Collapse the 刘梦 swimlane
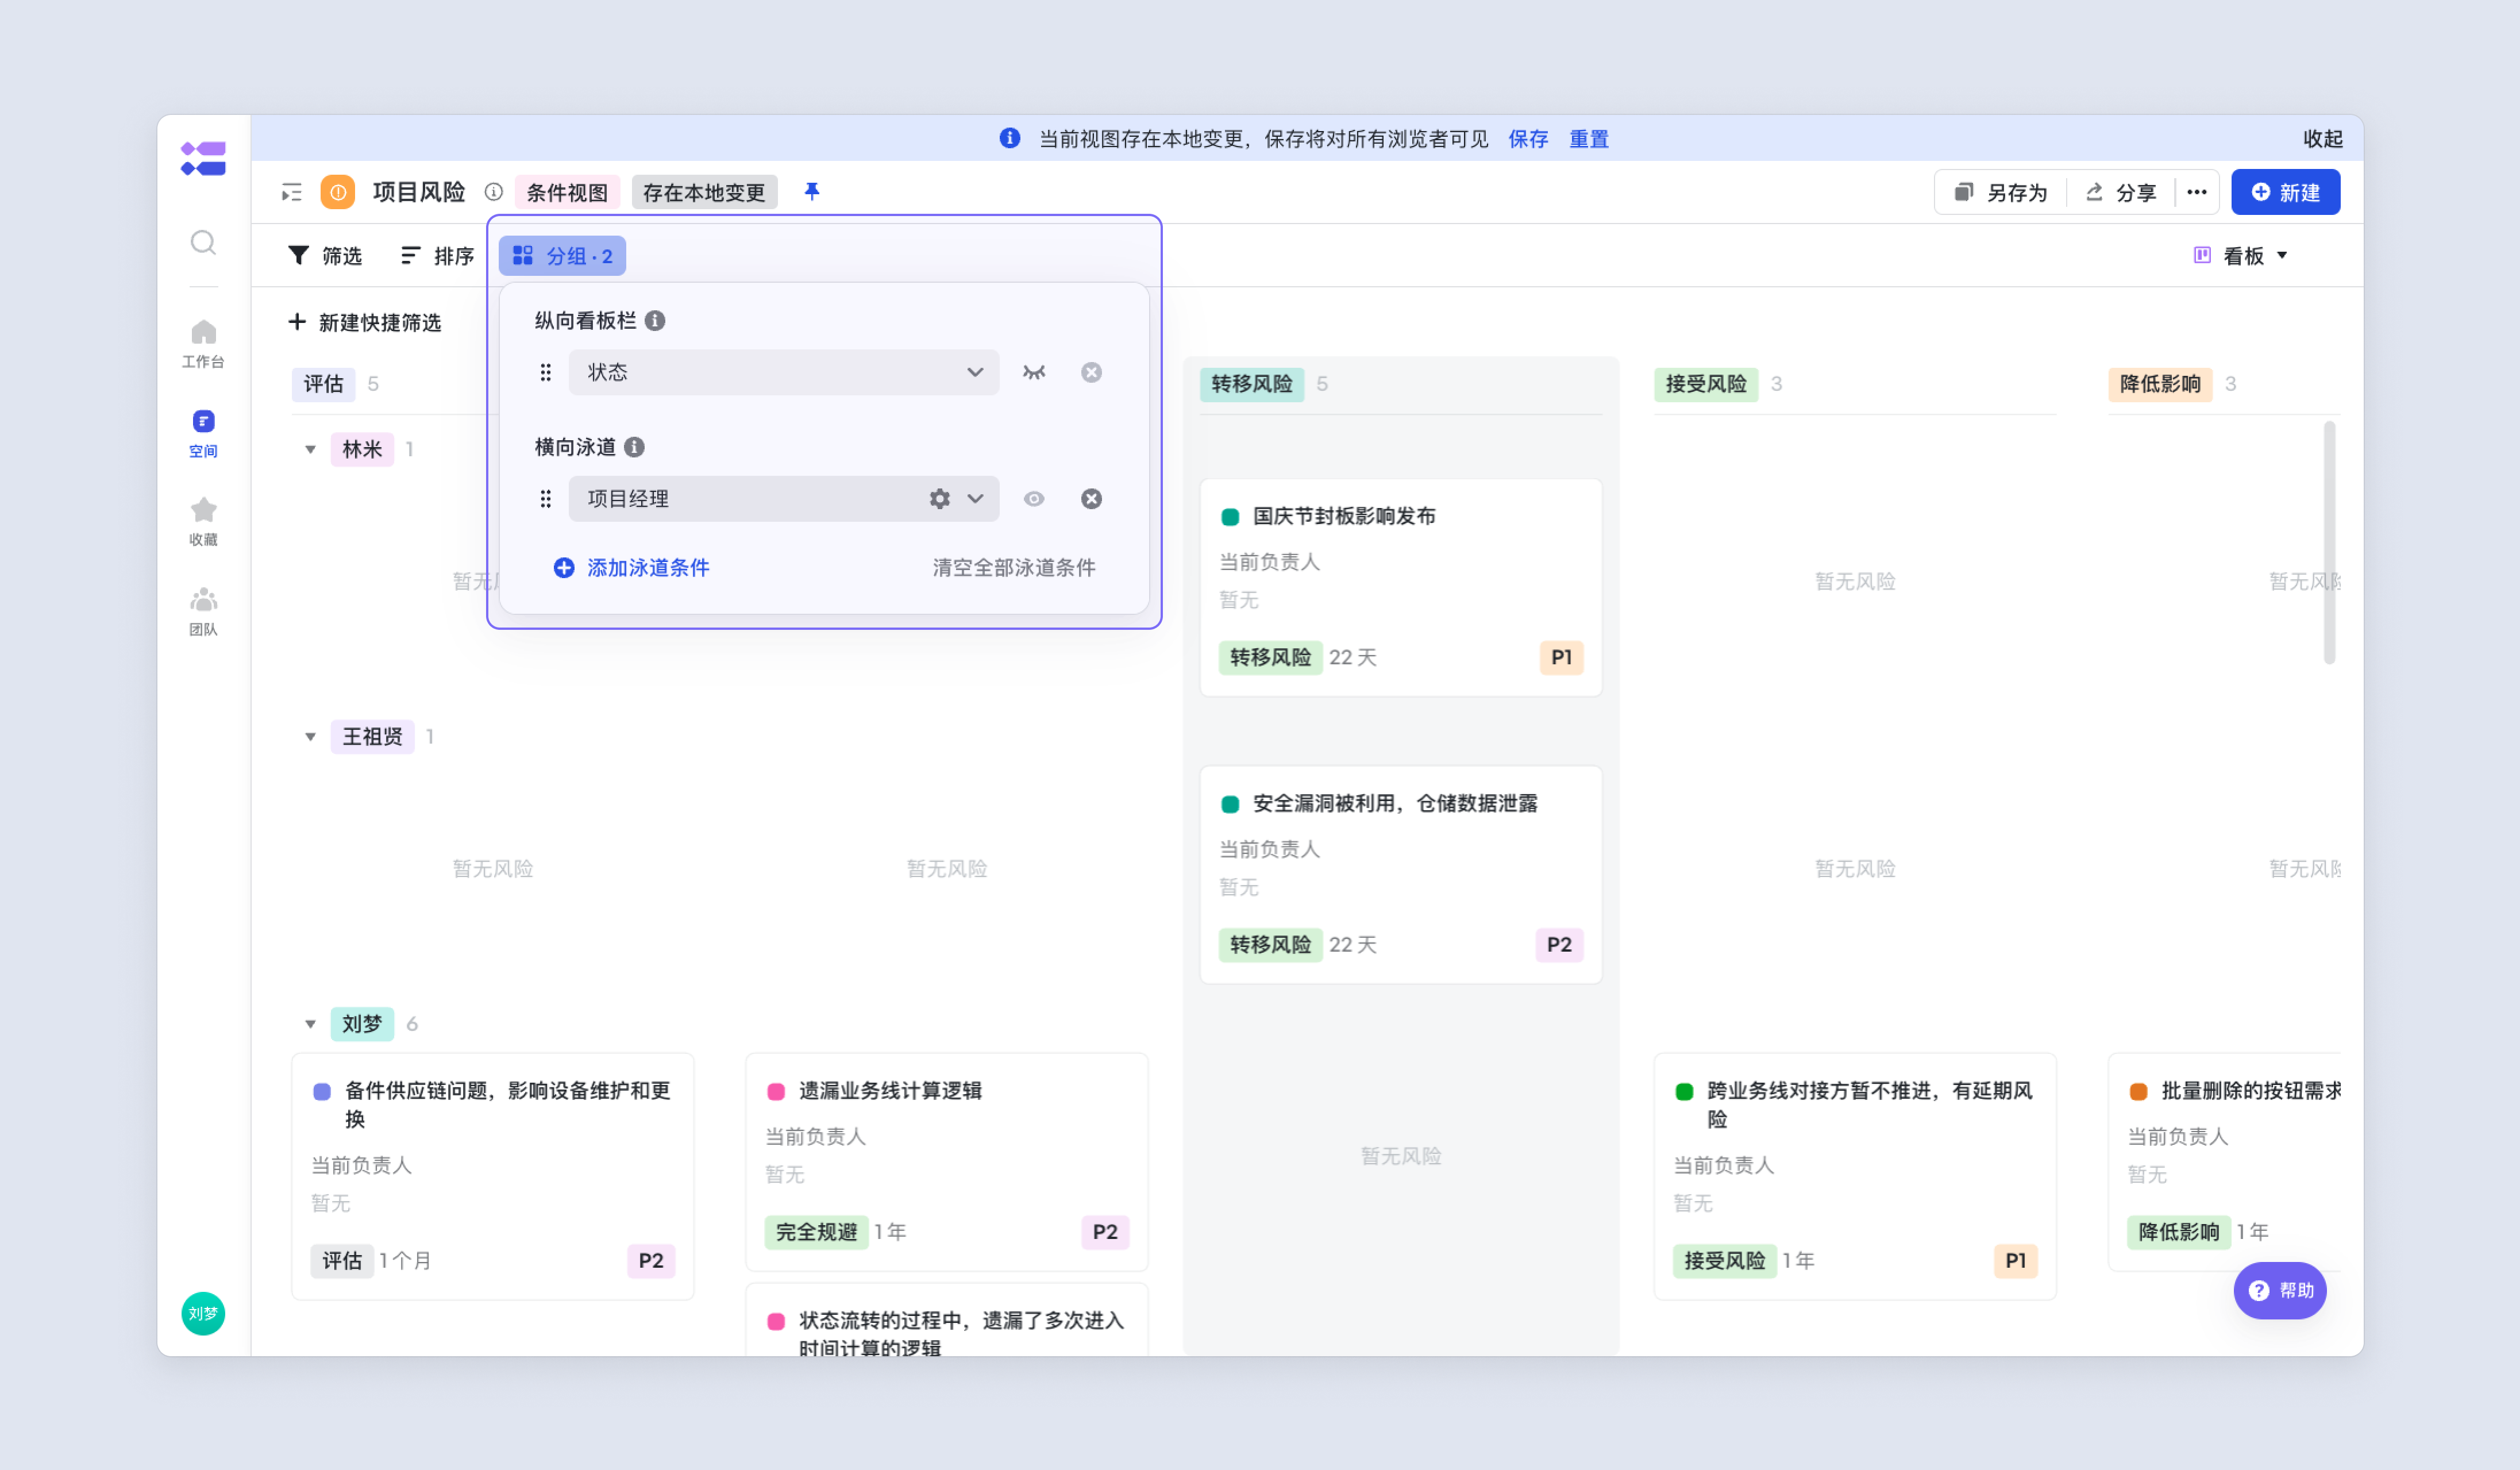 coord(310,1024)
